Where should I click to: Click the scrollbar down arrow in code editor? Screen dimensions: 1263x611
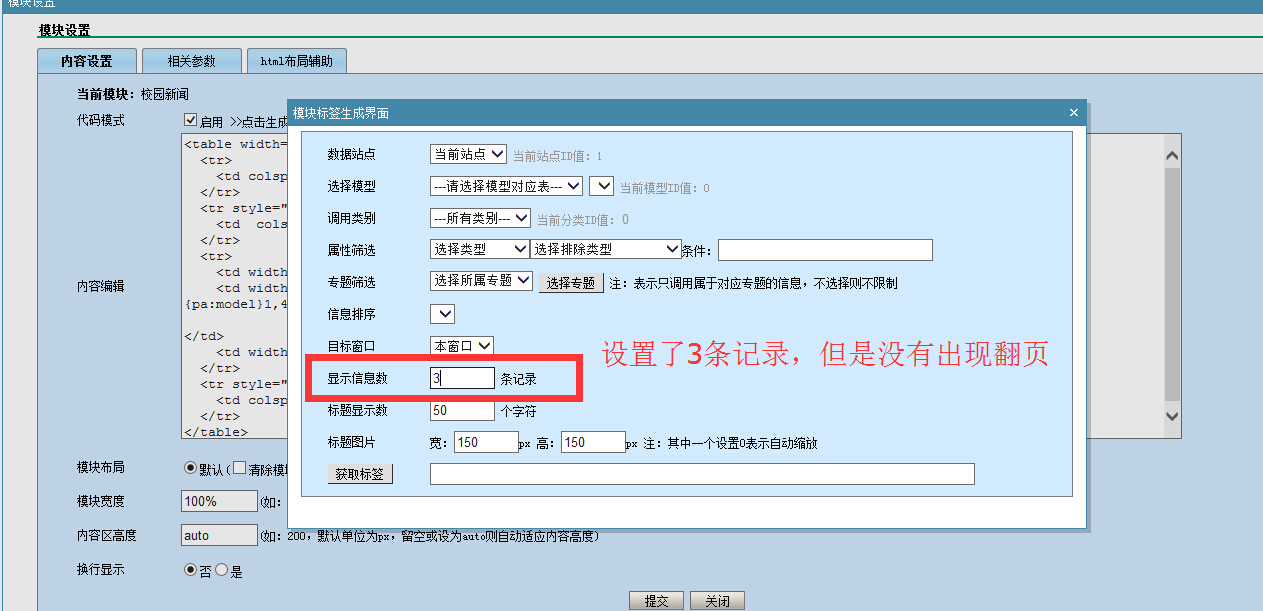point(1172,415)
